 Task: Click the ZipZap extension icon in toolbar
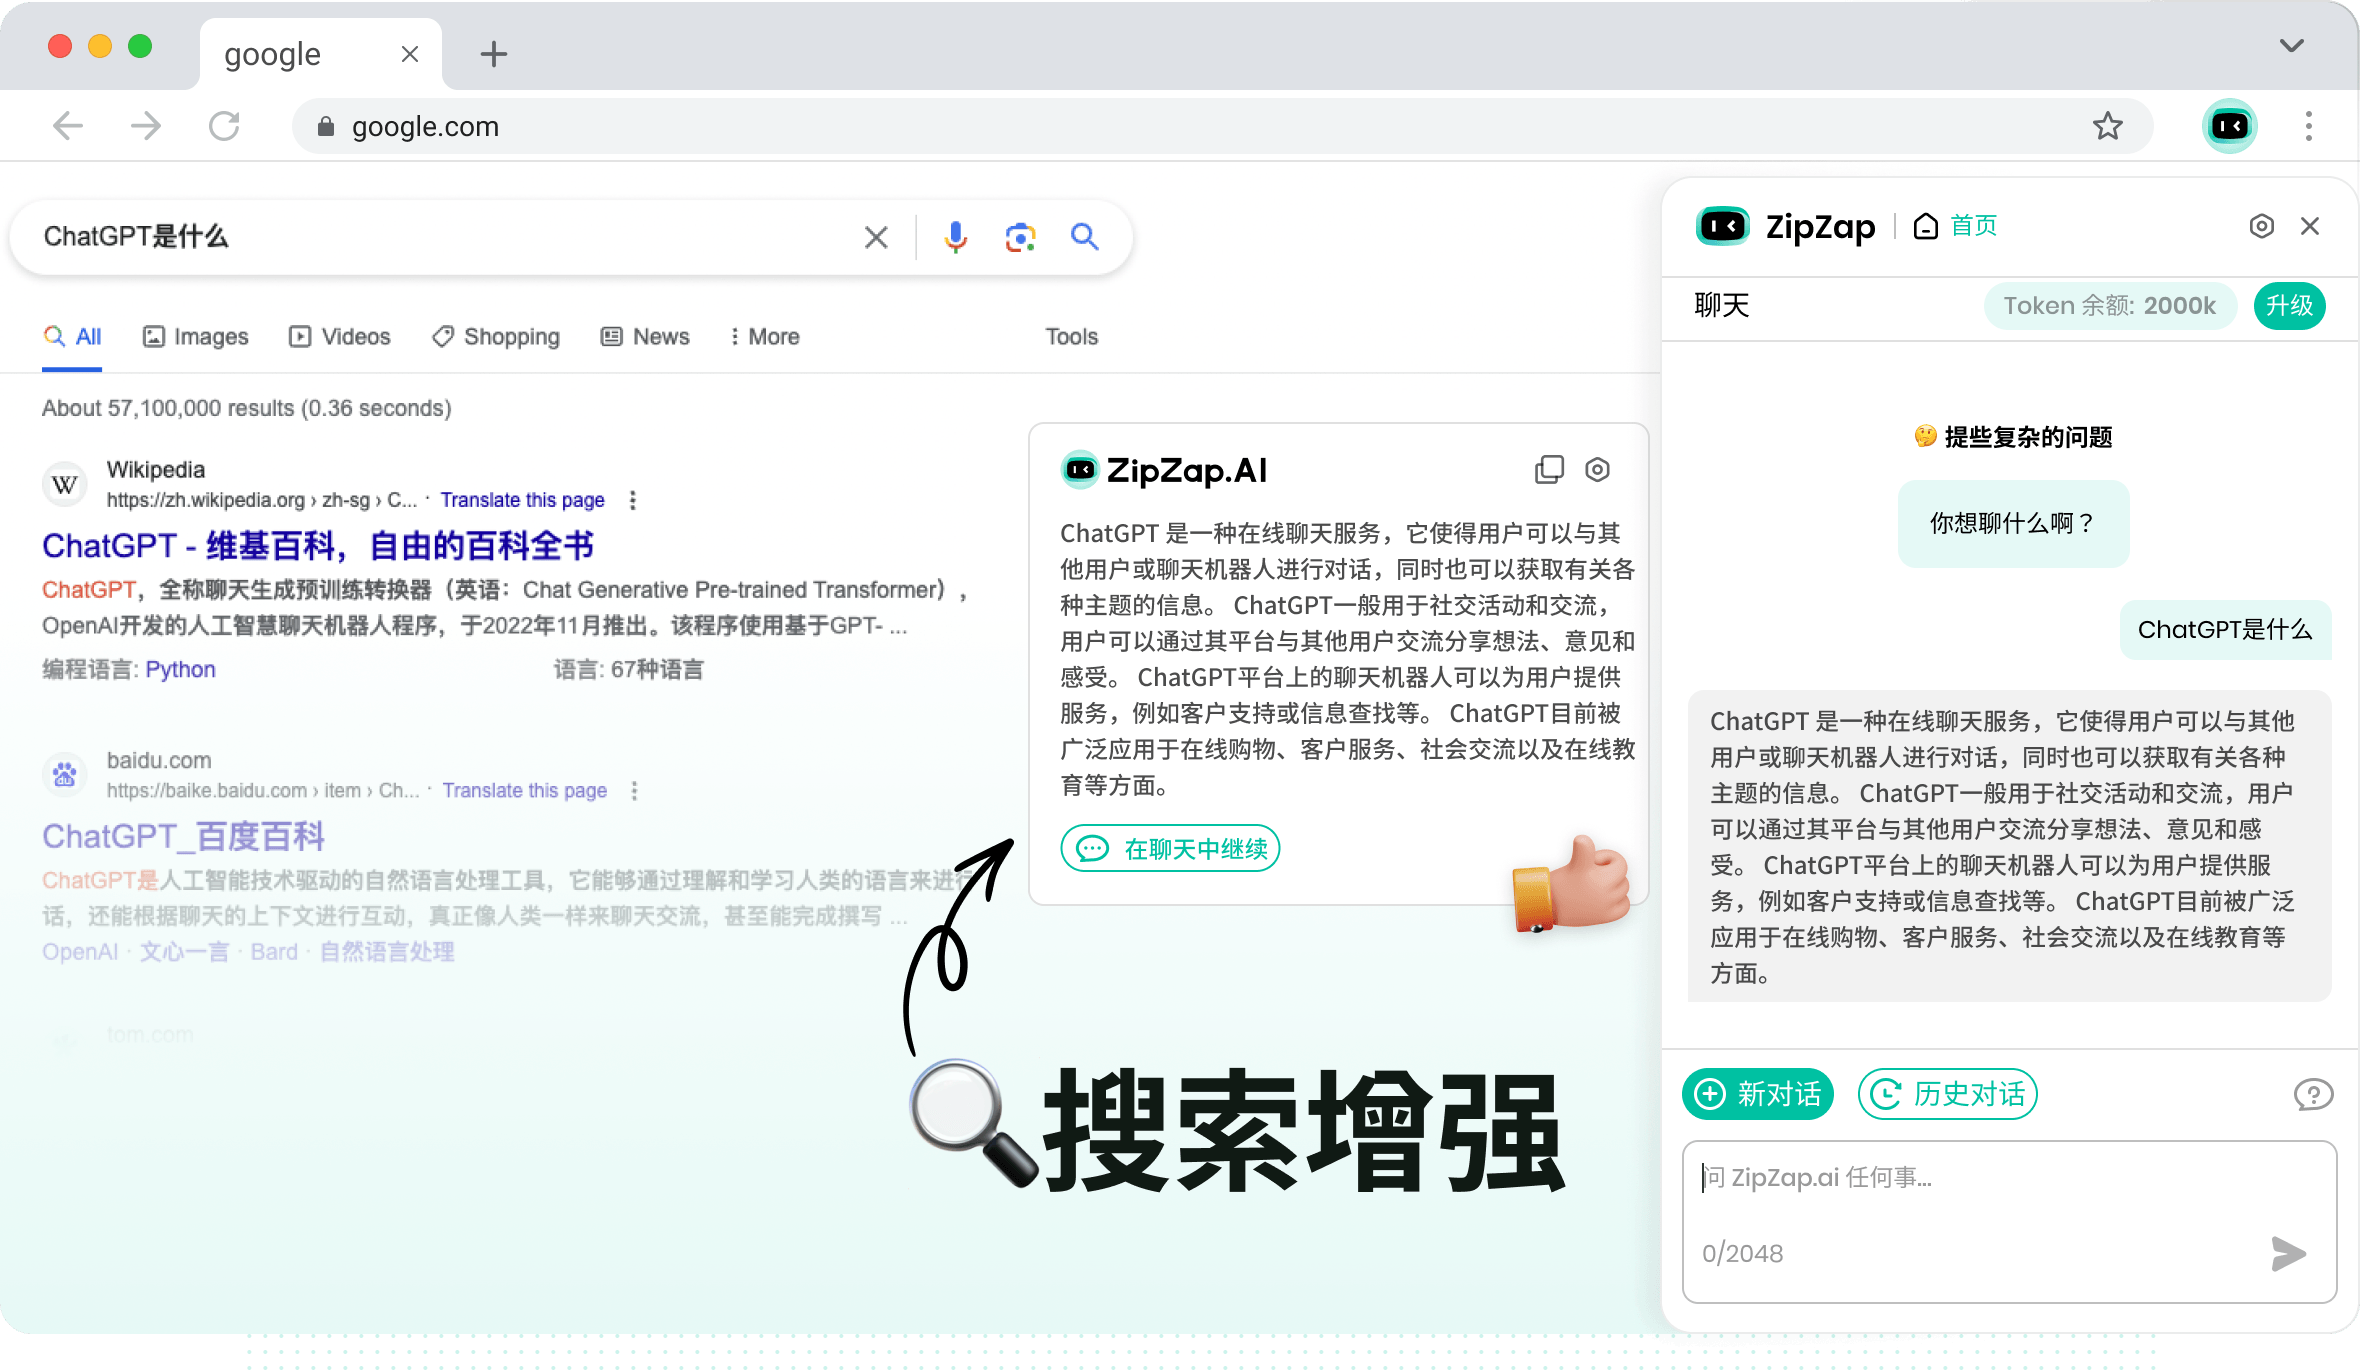pyautogui.click(x=2230, y=126)
